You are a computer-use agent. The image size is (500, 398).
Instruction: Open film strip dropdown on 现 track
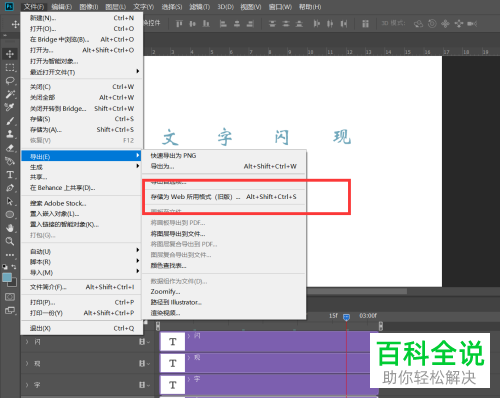point(144,363)
